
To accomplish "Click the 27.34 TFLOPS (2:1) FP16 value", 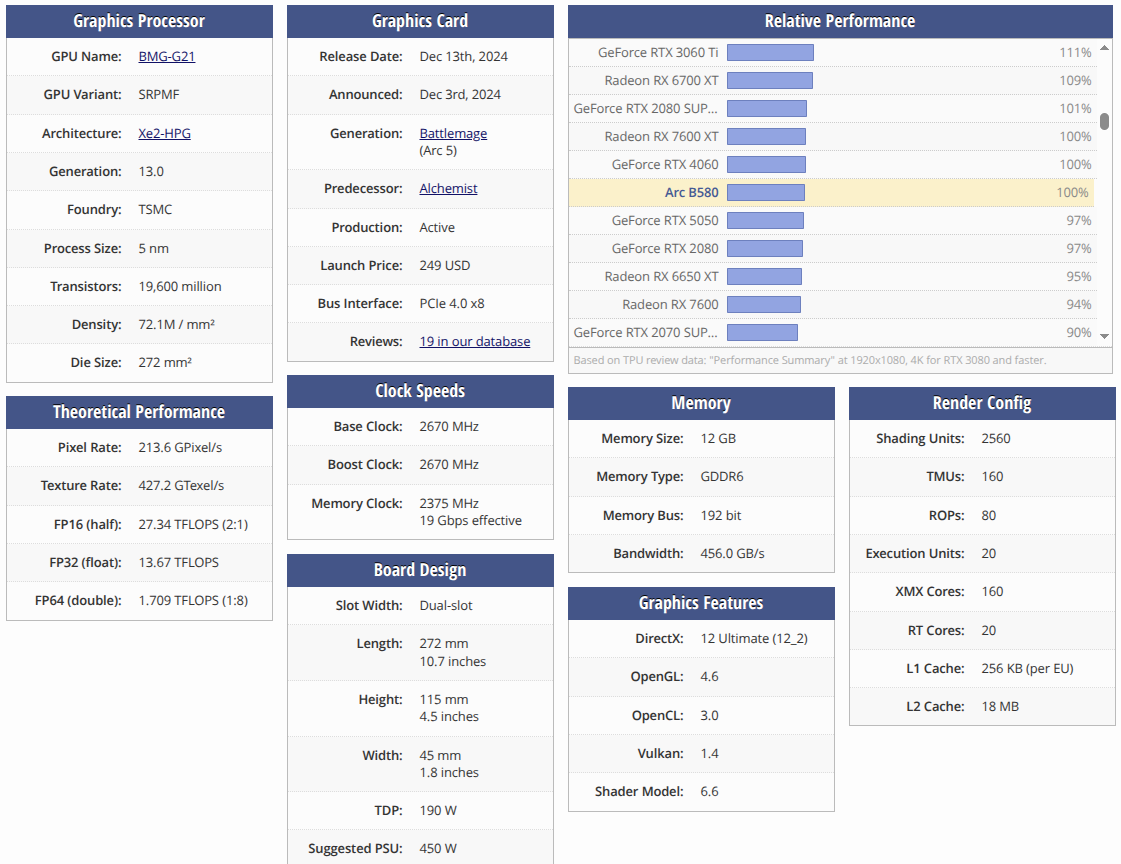I will point(193,524).
